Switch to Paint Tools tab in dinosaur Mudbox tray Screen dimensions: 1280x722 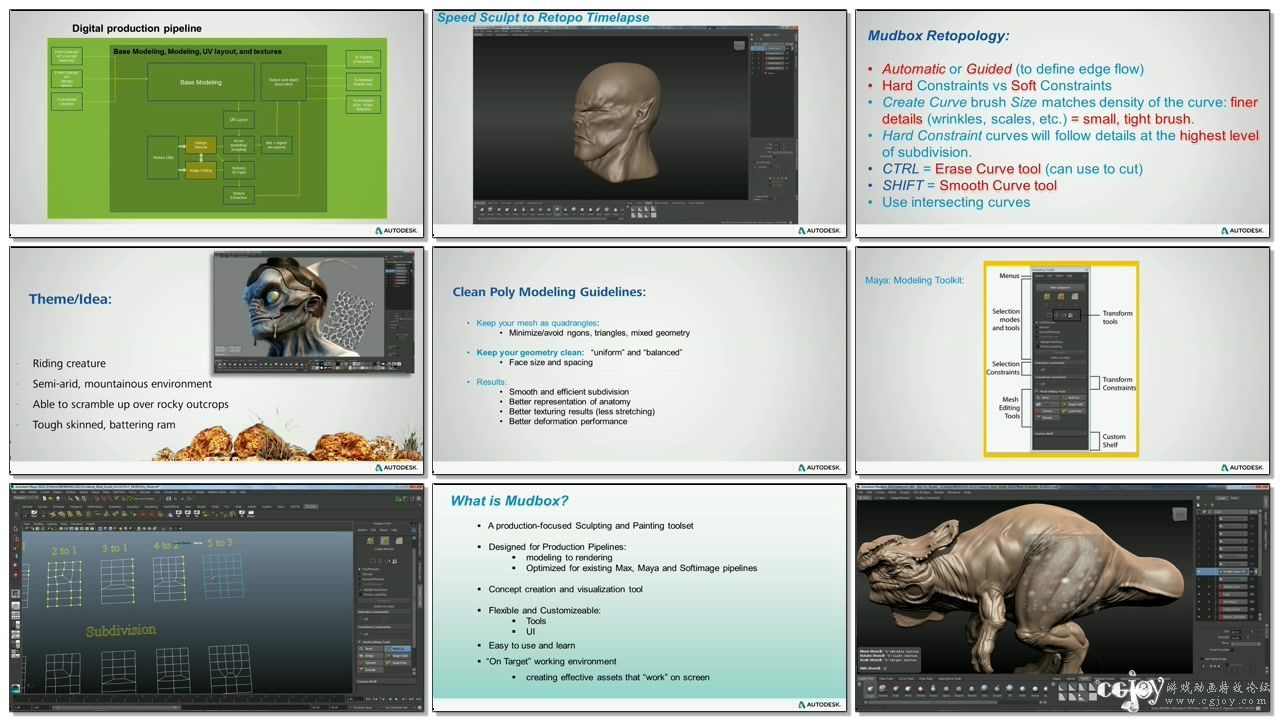[886, 679]
